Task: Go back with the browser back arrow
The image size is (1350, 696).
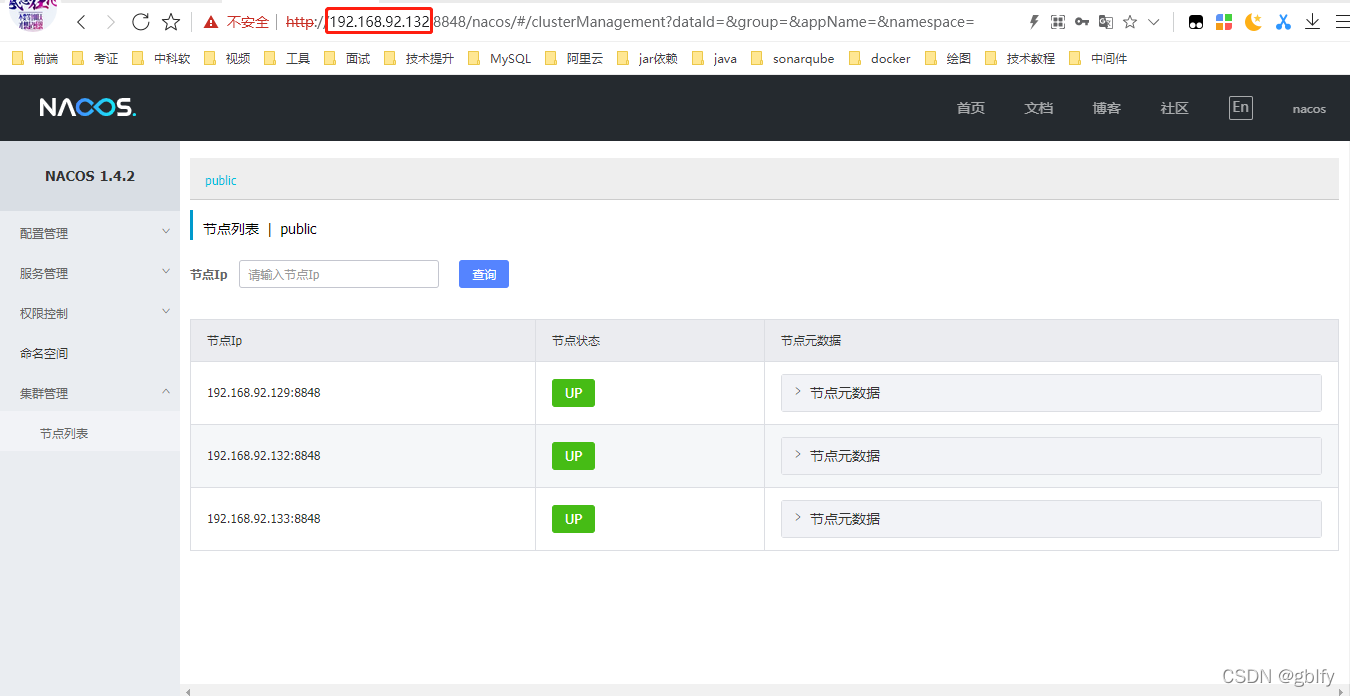Action: 81,21
